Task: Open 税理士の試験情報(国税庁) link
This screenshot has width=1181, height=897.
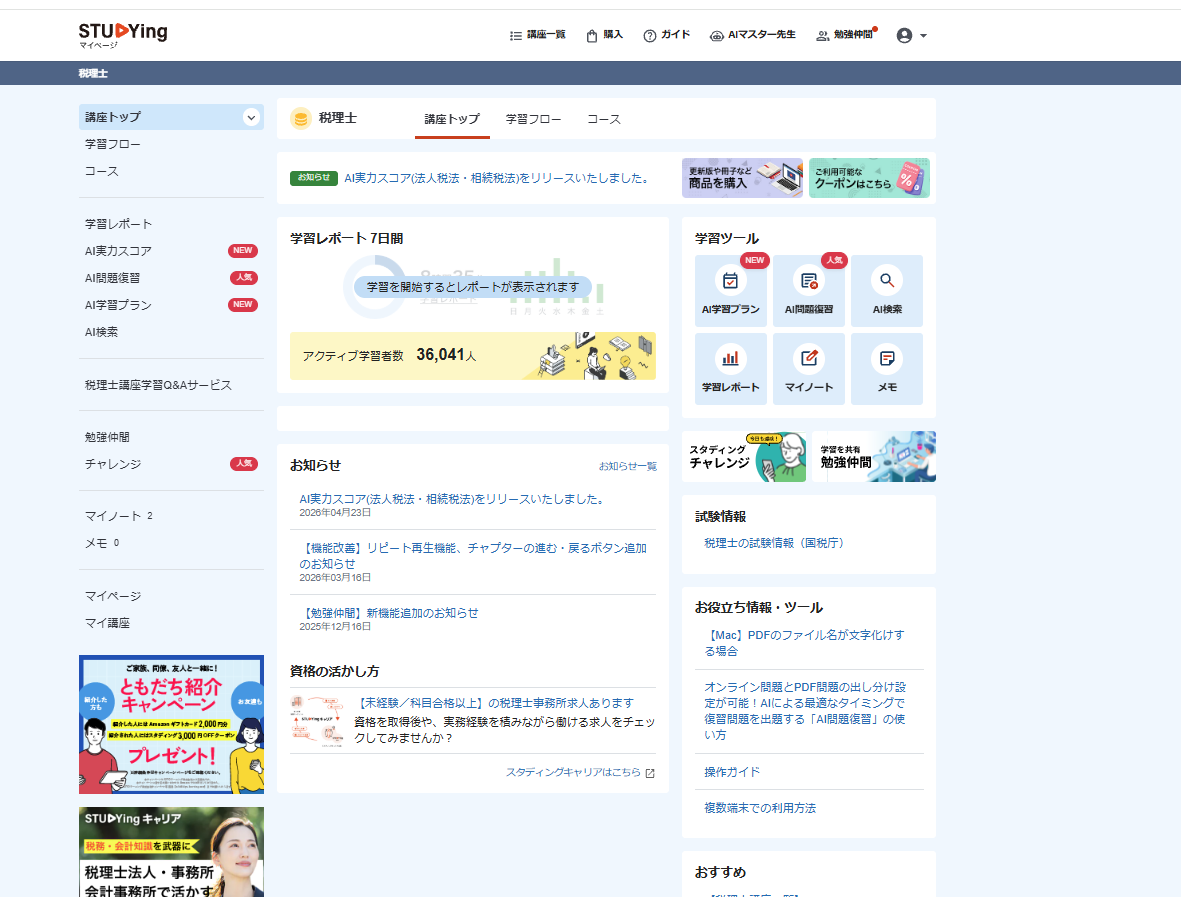Action: point(774,543)
